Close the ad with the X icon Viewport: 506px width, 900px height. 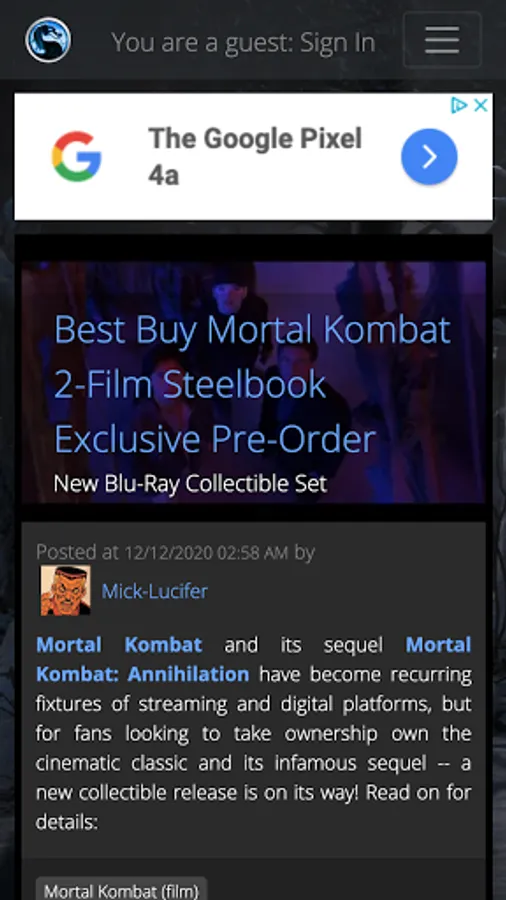[x=481, y=105]
